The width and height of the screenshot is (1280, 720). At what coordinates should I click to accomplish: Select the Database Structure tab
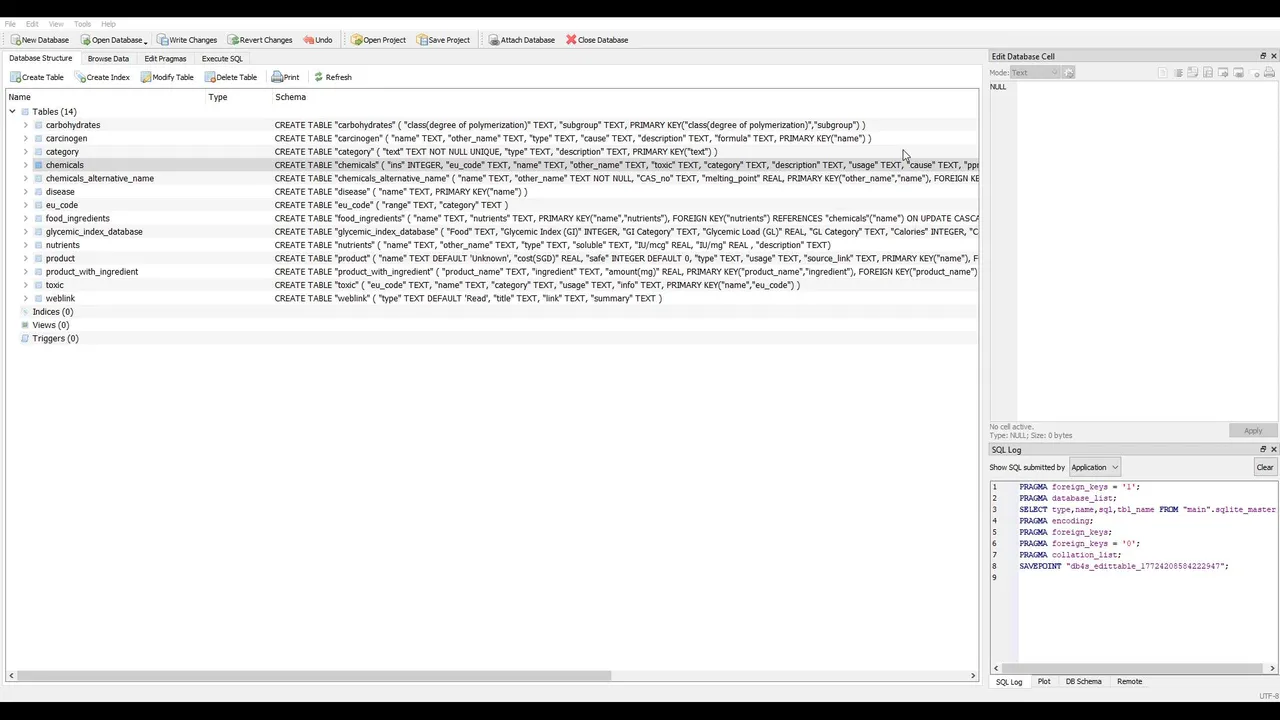[x=41, y=58]
